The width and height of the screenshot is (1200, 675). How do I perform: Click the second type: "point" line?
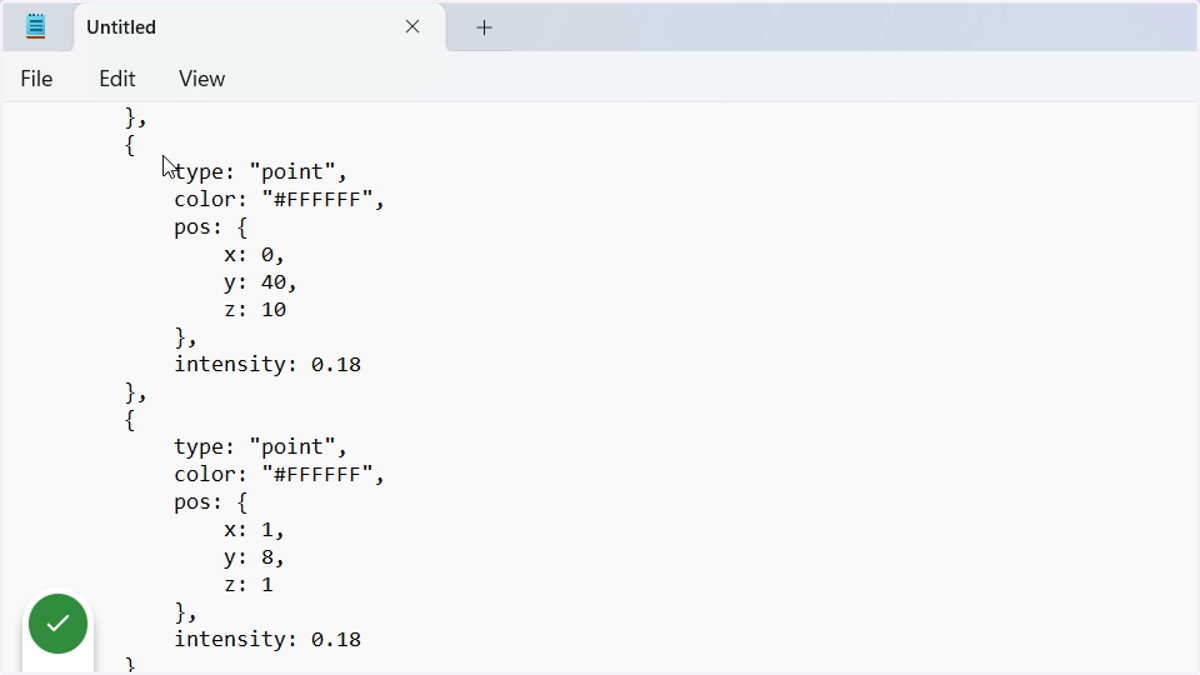click(261, 447)
